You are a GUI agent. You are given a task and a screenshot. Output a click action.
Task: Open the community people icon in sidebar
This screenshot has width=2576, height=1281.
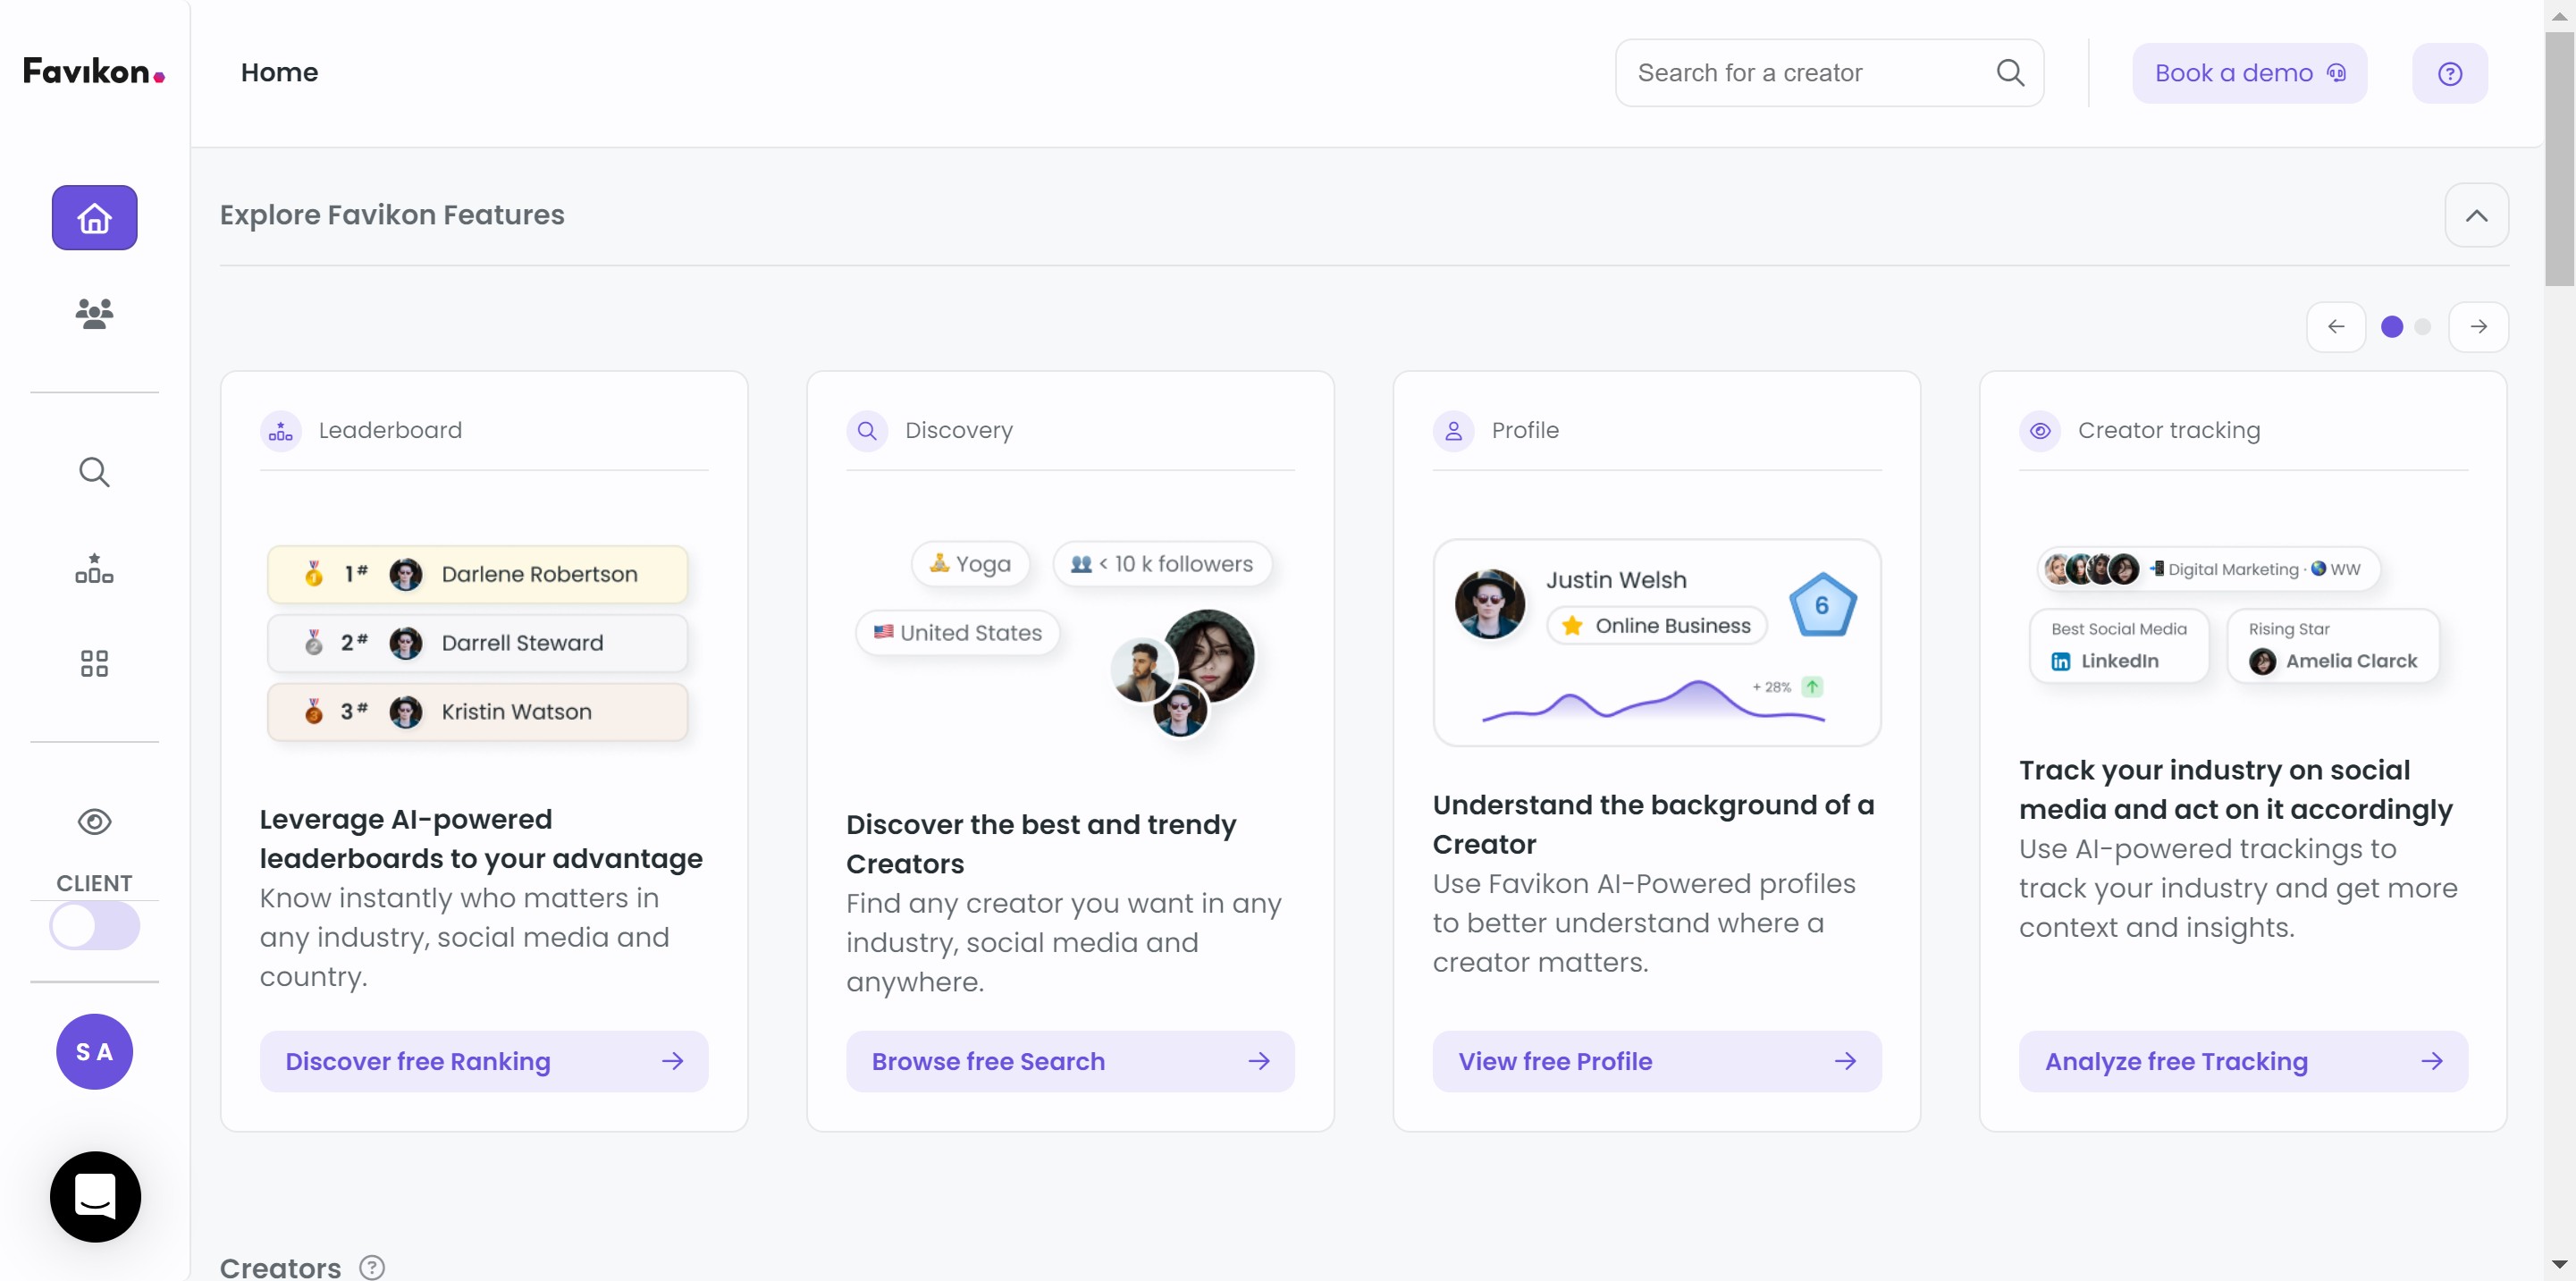tap(94, 313)
